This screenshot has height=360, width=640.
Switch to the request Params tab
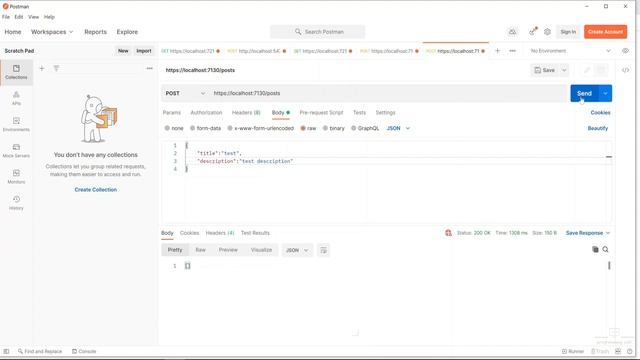pyautogui.click(x=171, y=112)
